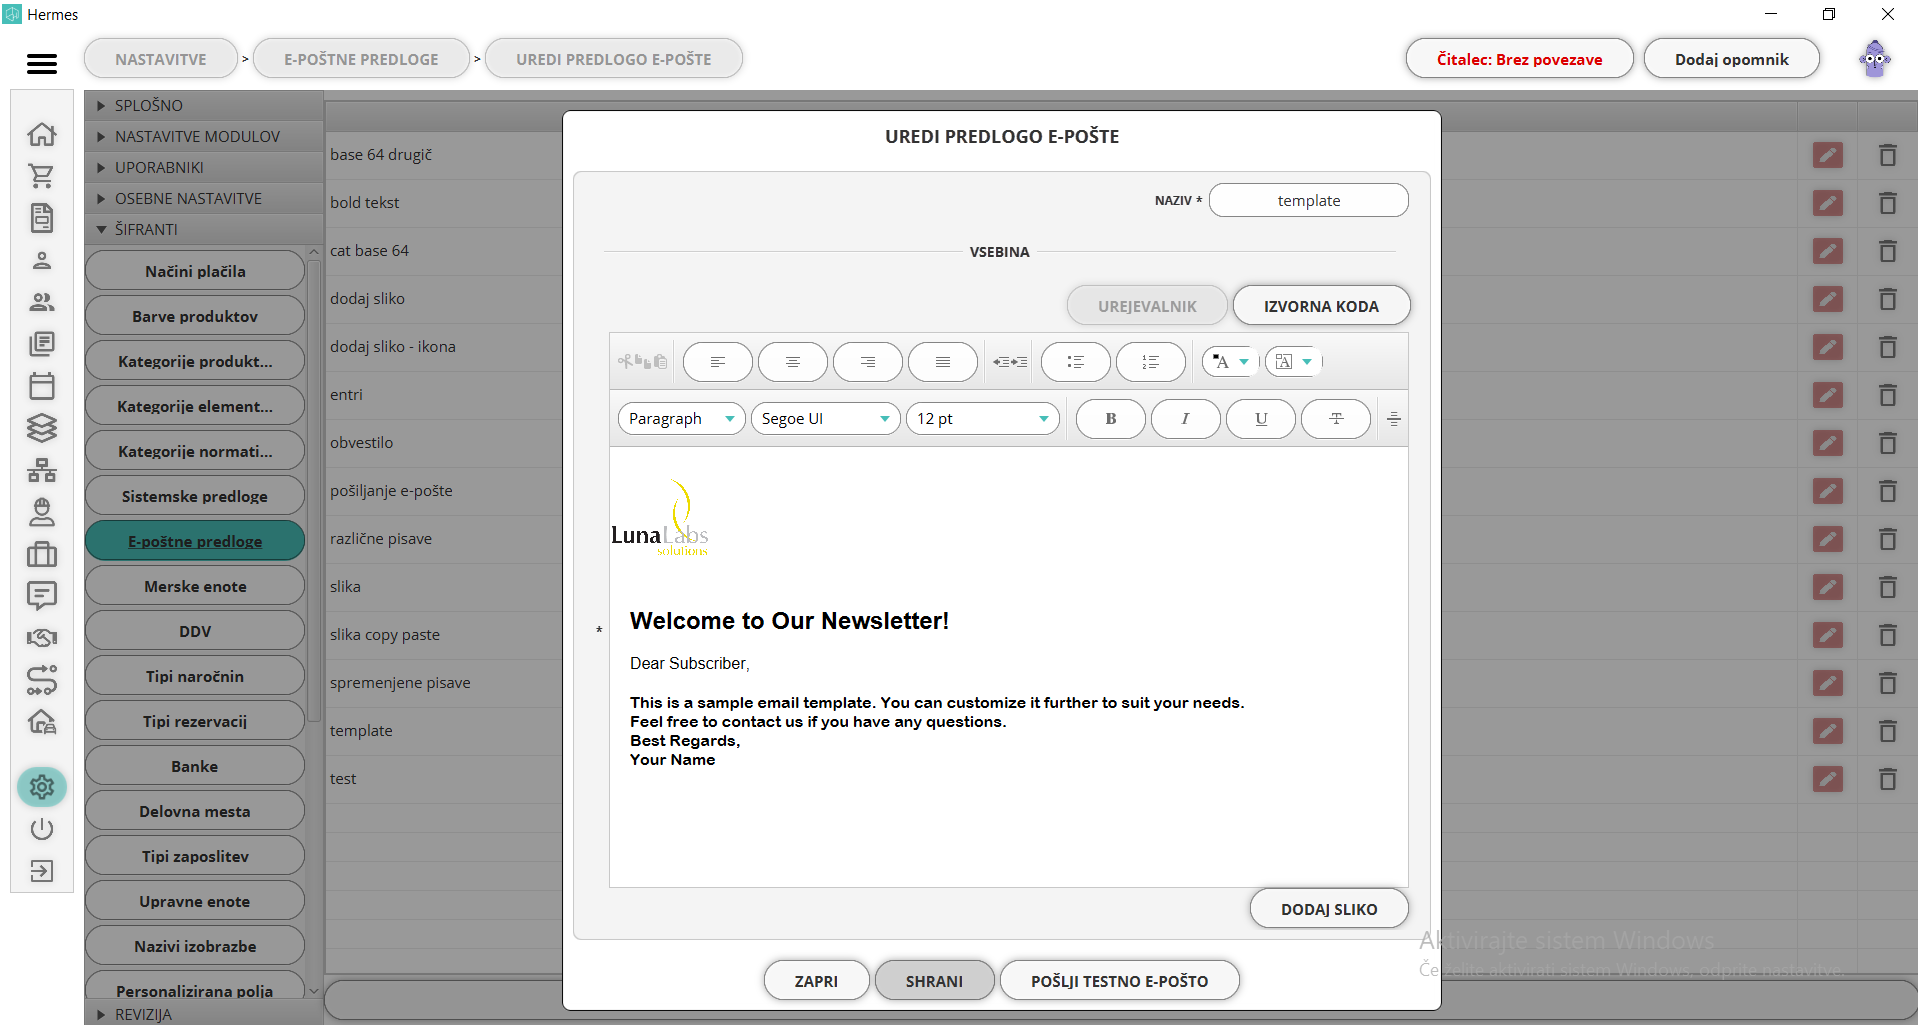This screenshot has width=1918, height=1025.
Task: Expand the NASTAVITVE MODULOV section
Action: tap(204, 136)
